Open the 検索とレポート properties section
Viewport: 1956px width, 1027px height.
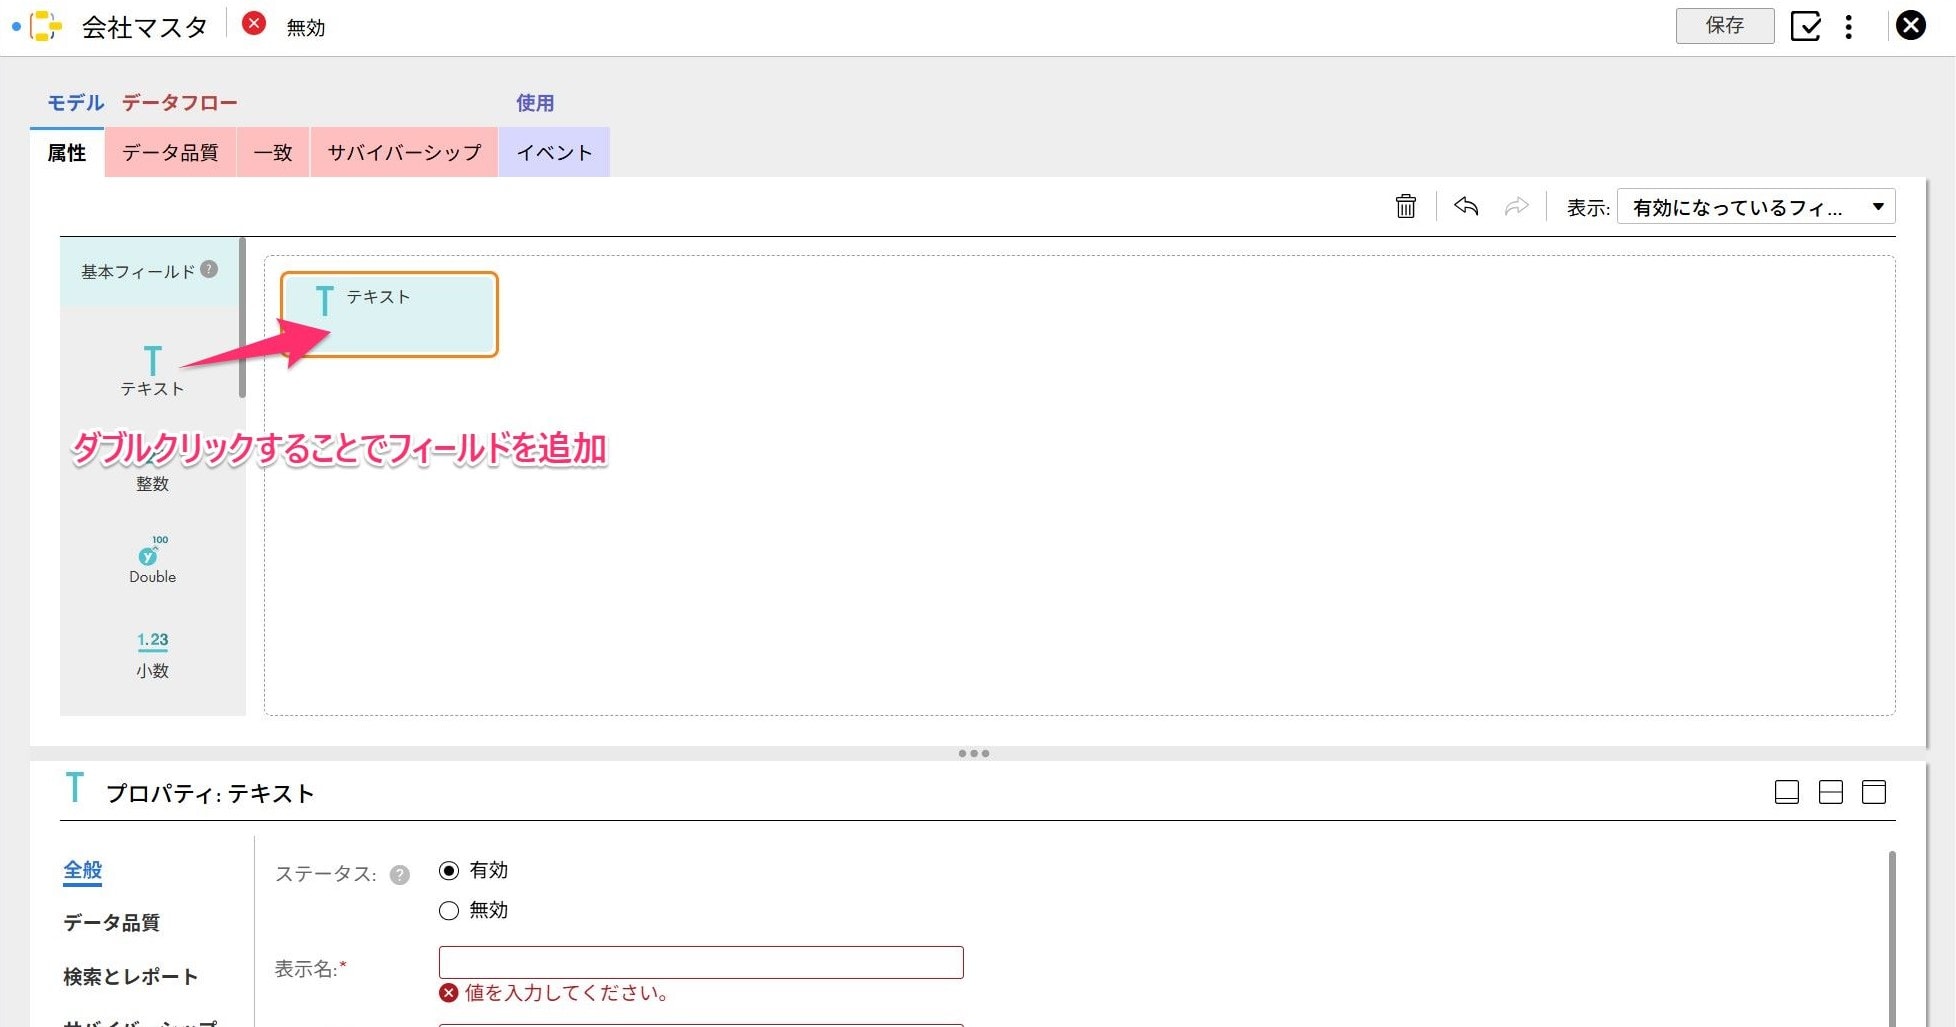130,976
